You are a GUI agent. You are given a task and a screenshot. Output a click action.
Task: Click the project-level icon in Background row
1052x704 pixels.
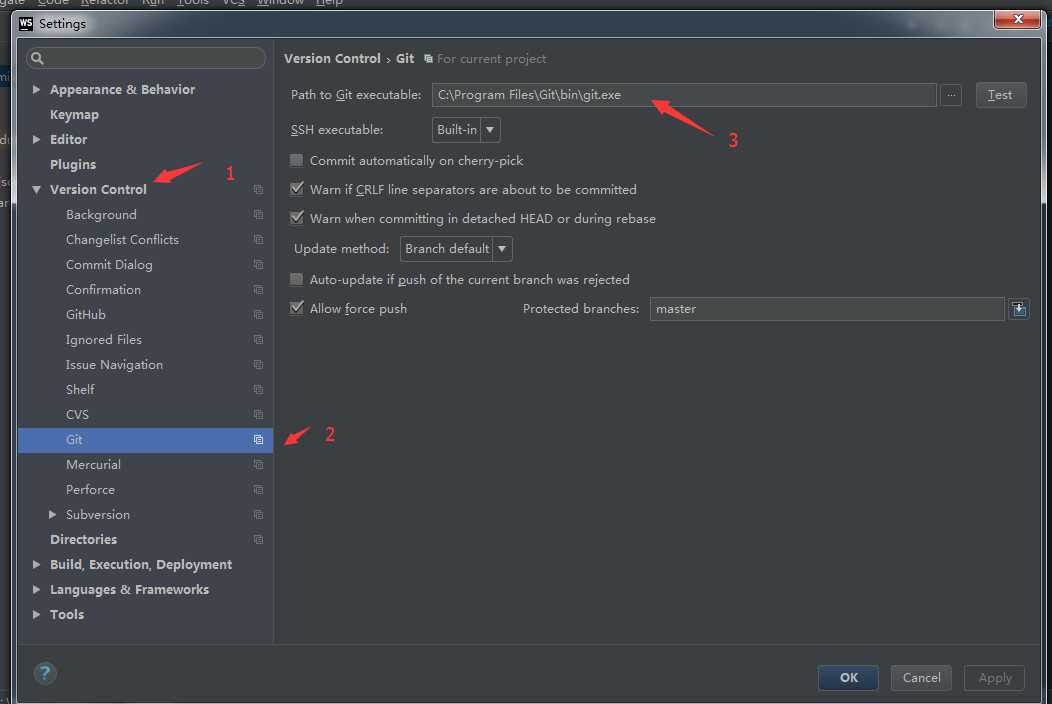(258, 215)
